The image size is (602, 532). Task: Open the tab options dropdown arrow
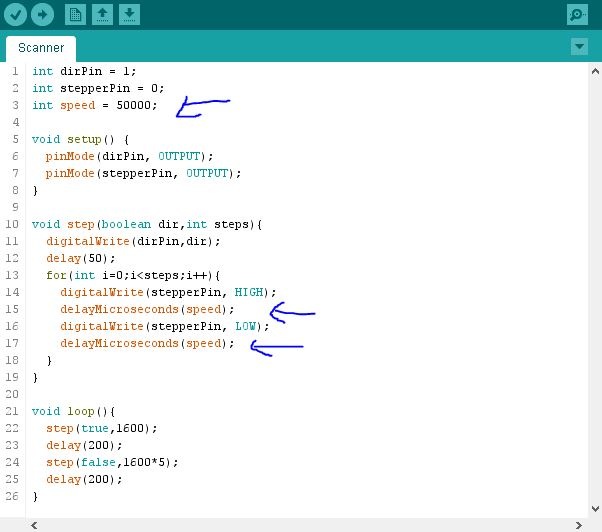click(x=579, y=46)
